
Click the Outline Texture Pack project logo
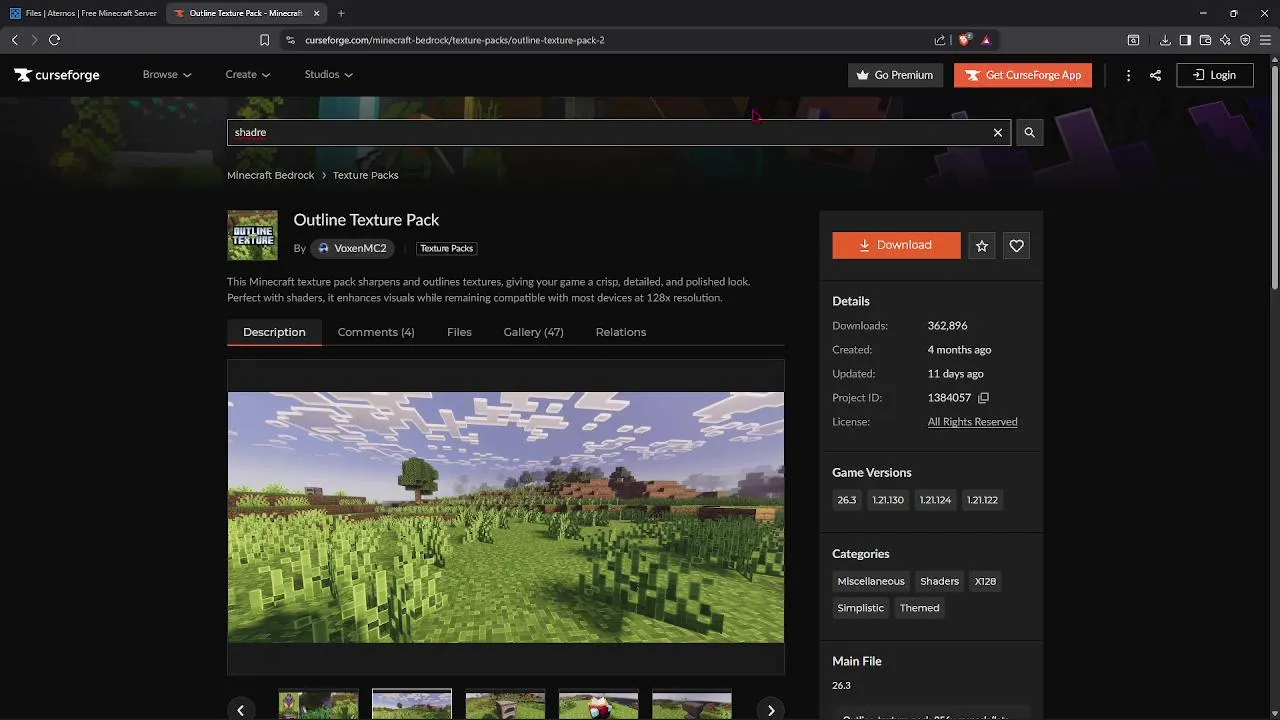click(252, 235)
